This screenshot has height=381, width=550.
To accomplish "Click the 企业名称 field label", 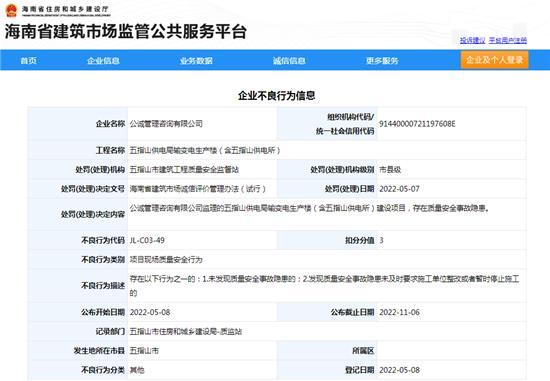I will pyautogui.click(x=110, y=123).
